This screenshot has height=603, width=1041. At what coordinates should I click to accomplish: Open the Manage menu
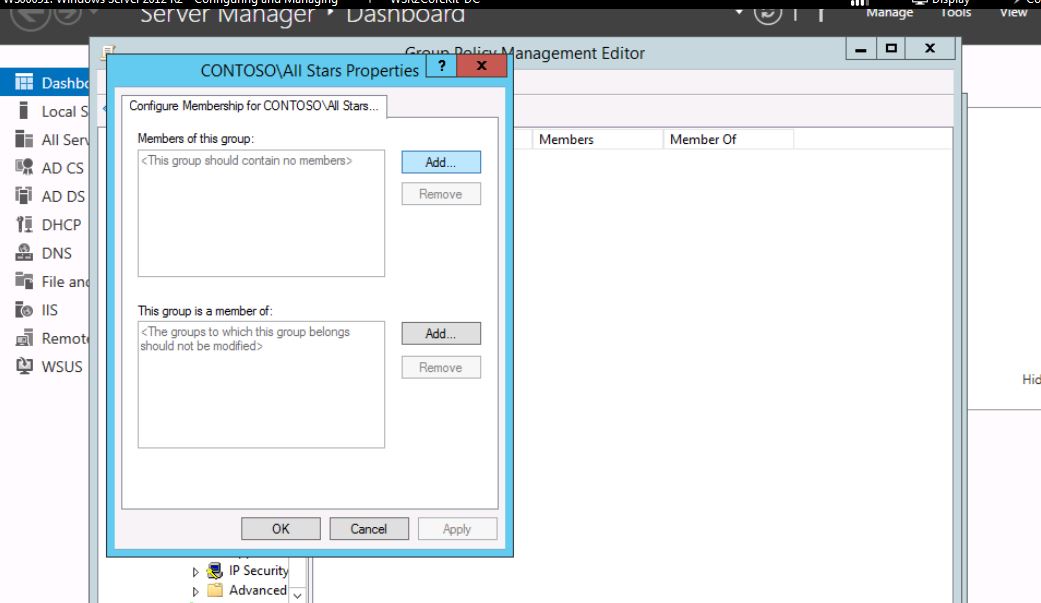(x=889, y=12)
